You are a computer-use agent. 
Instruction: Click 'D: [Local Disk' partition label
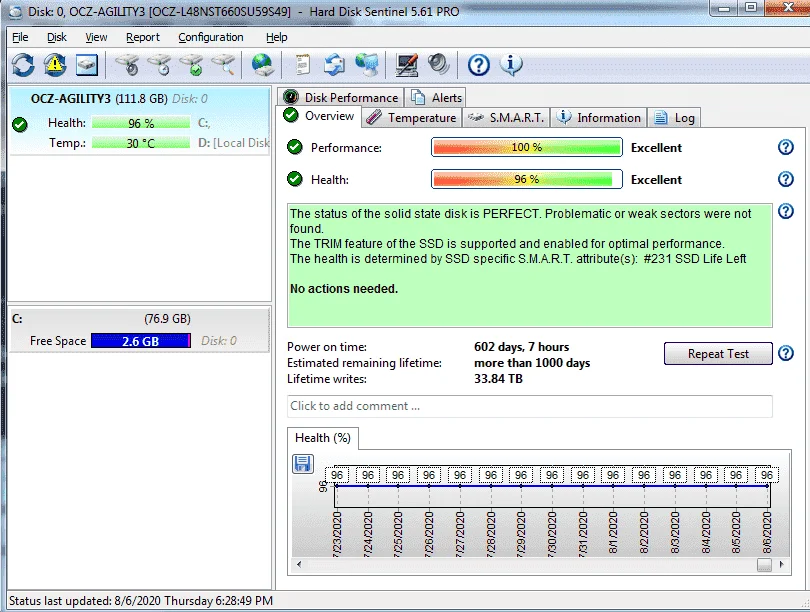[x=233, y=143]
